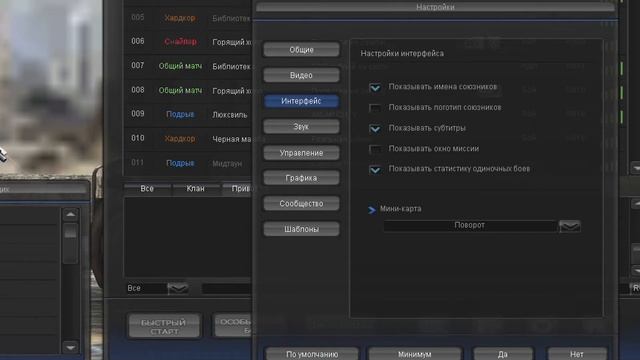Toggle Показывать субтитры checkbox
This screenshot has width=640, height=360.
pos(375,129)
